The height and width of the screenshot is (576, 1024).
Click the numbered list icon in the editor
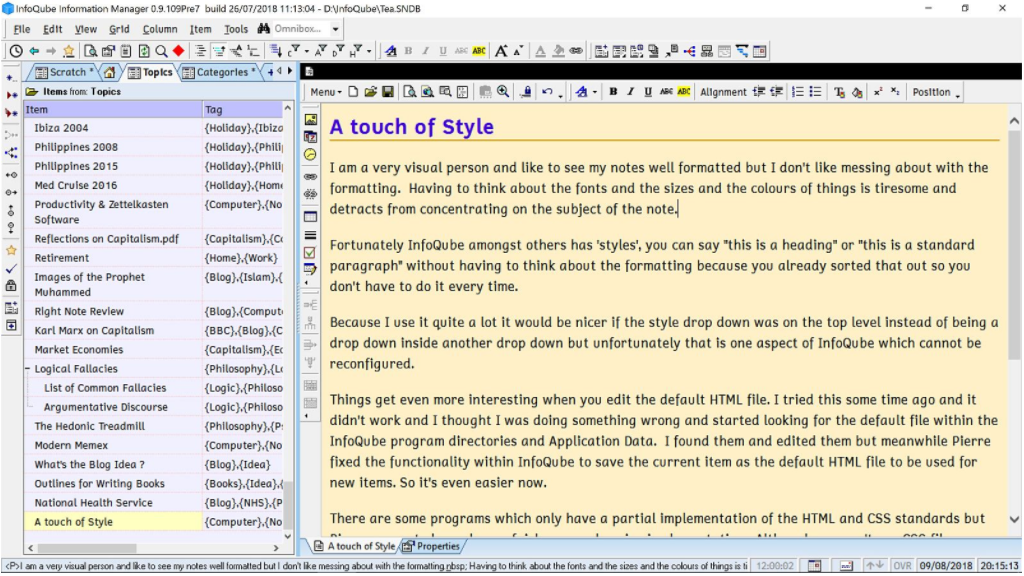(797, 92)
